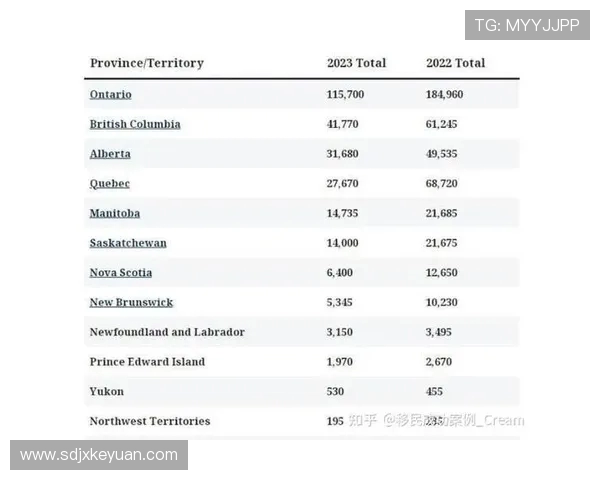
Task: Select the Manitoba link
Action: click(x=114, y=213)
